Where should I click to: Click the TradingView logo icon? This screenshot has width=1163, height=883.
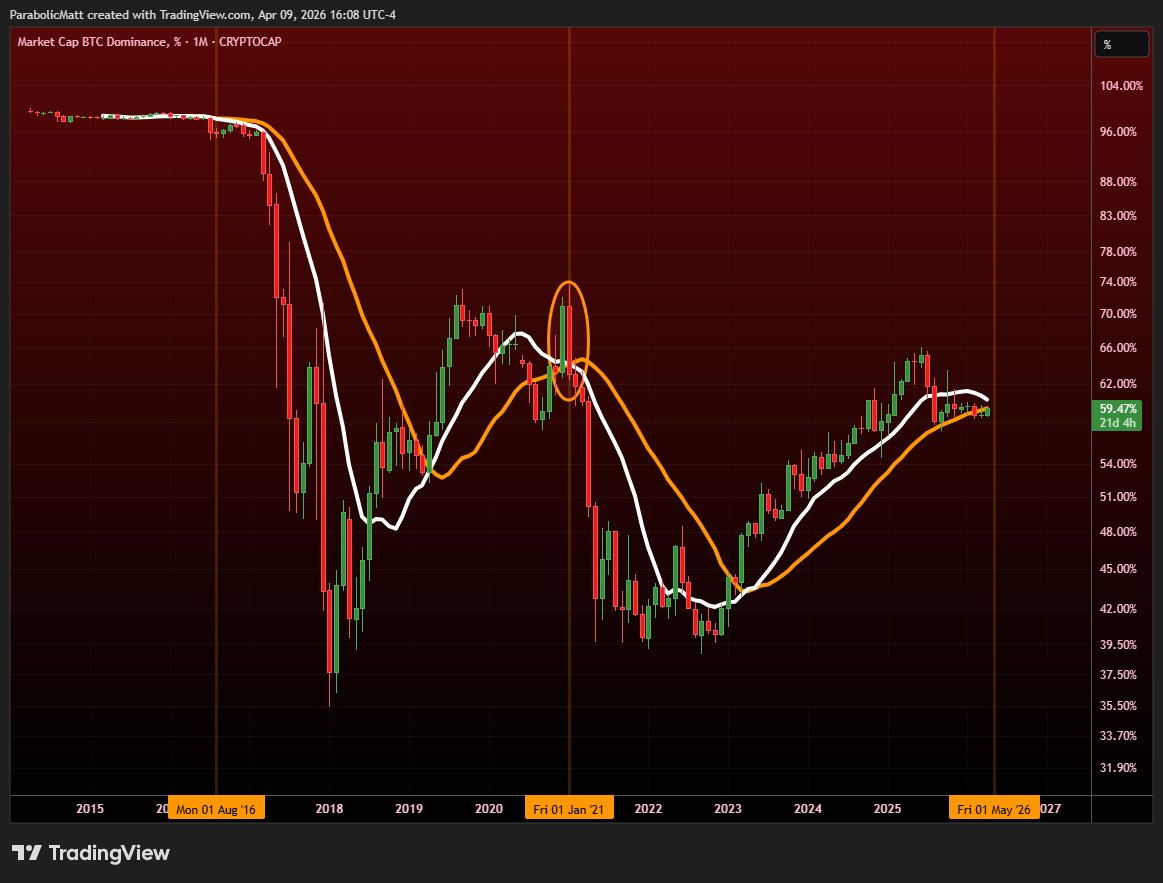coord(27,853)
